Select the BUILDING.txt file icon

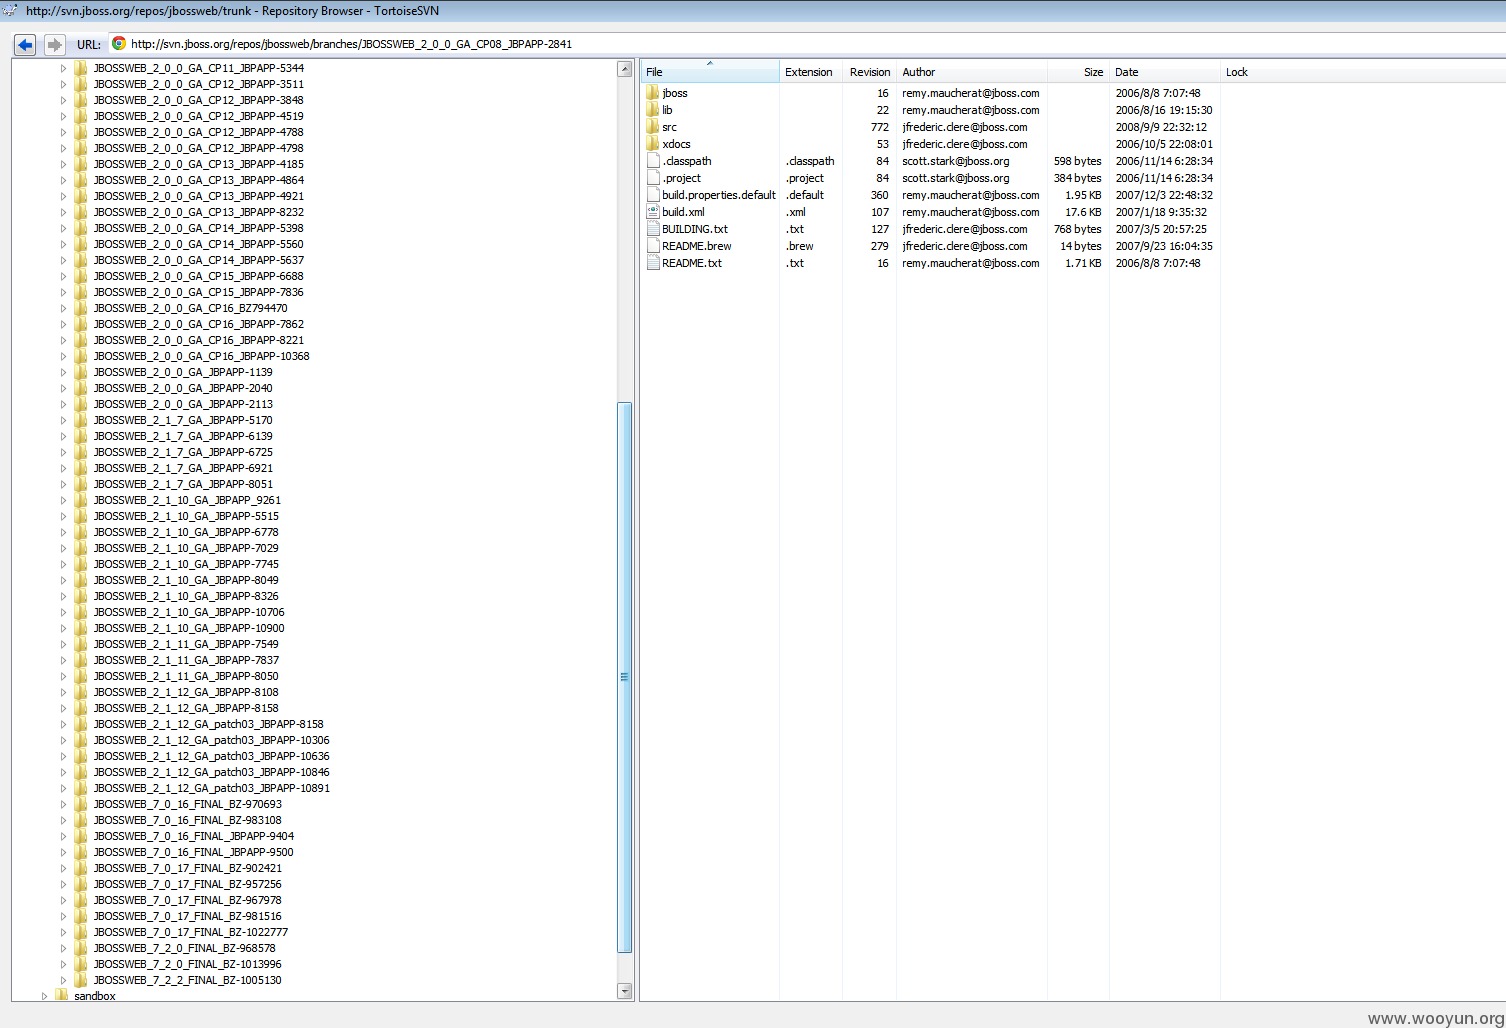(x=653, y=229)
